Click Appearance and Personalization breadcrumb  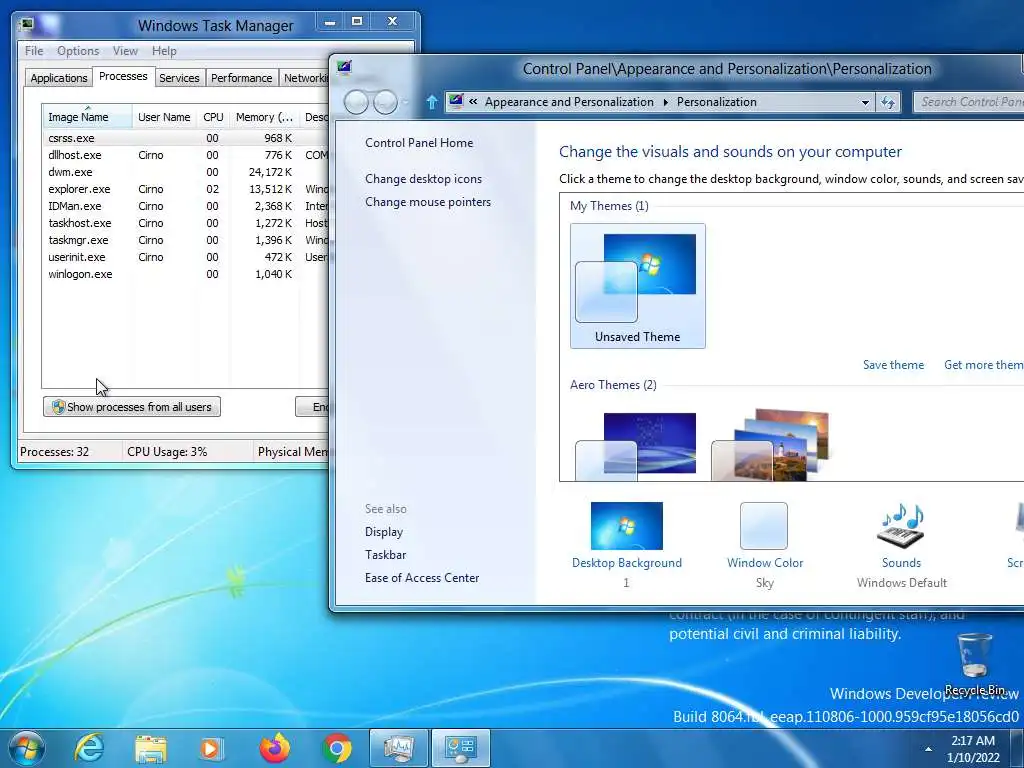pyautogui.click(x=569, y=102)
